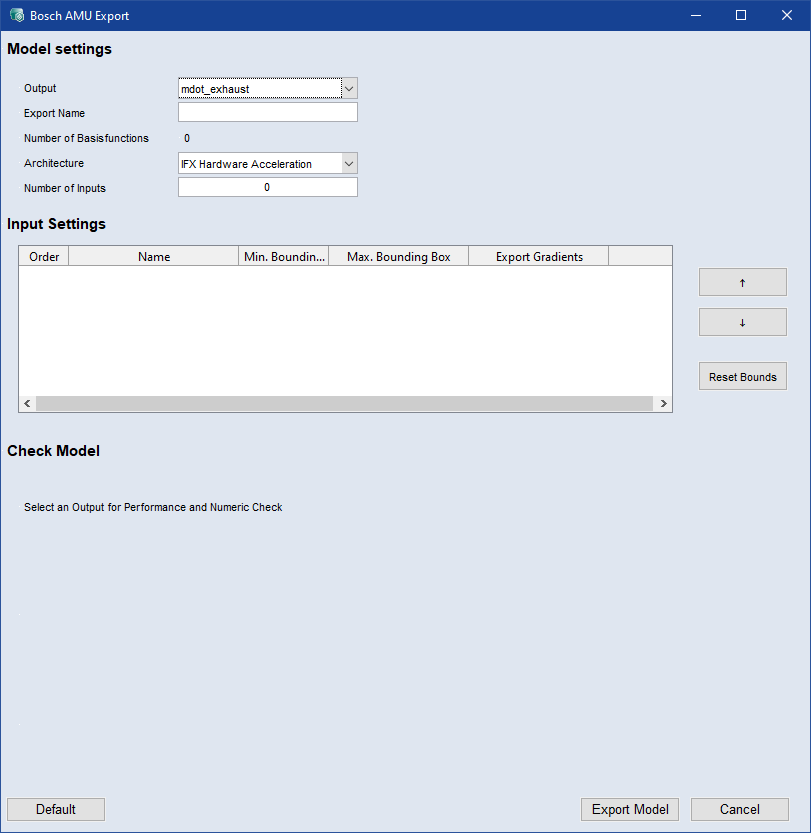Move the input up with the up arrow button
The width and height of the screenshot is (811, 833).
coord(742,283)
